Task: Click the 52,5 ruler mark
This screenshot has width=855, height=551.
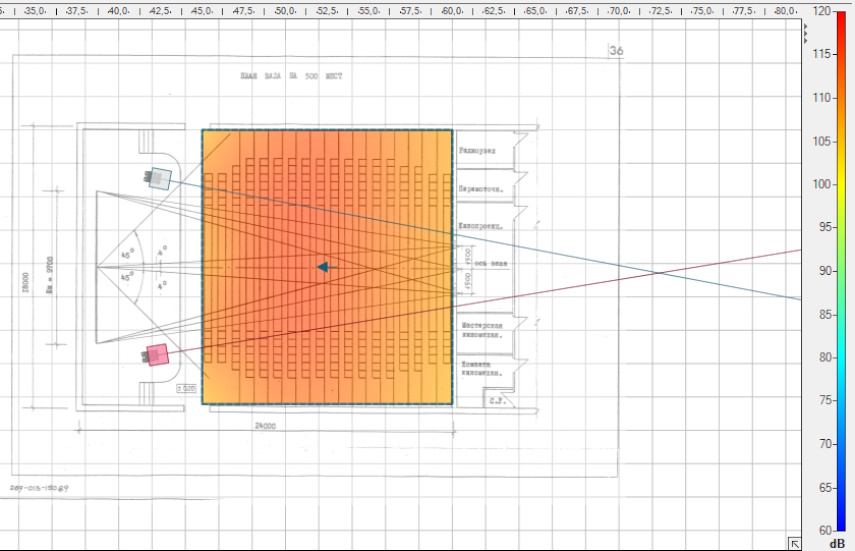Action: (x=327, y=11)
